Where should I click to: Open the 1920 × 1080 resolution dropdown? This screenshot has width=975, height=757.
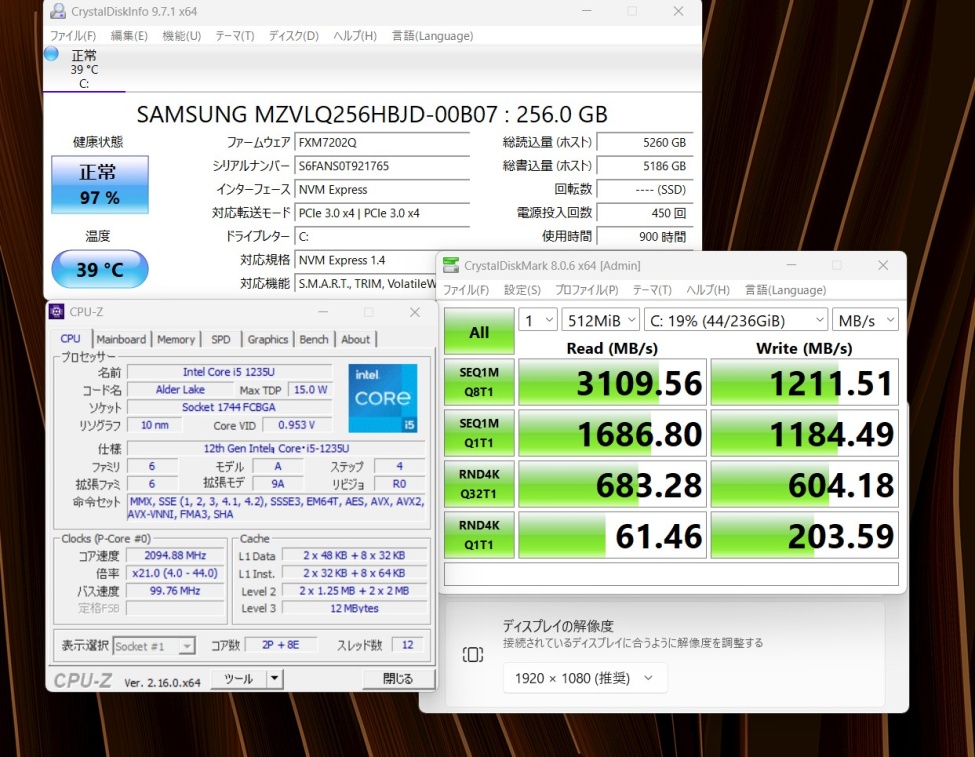(584, 678)
